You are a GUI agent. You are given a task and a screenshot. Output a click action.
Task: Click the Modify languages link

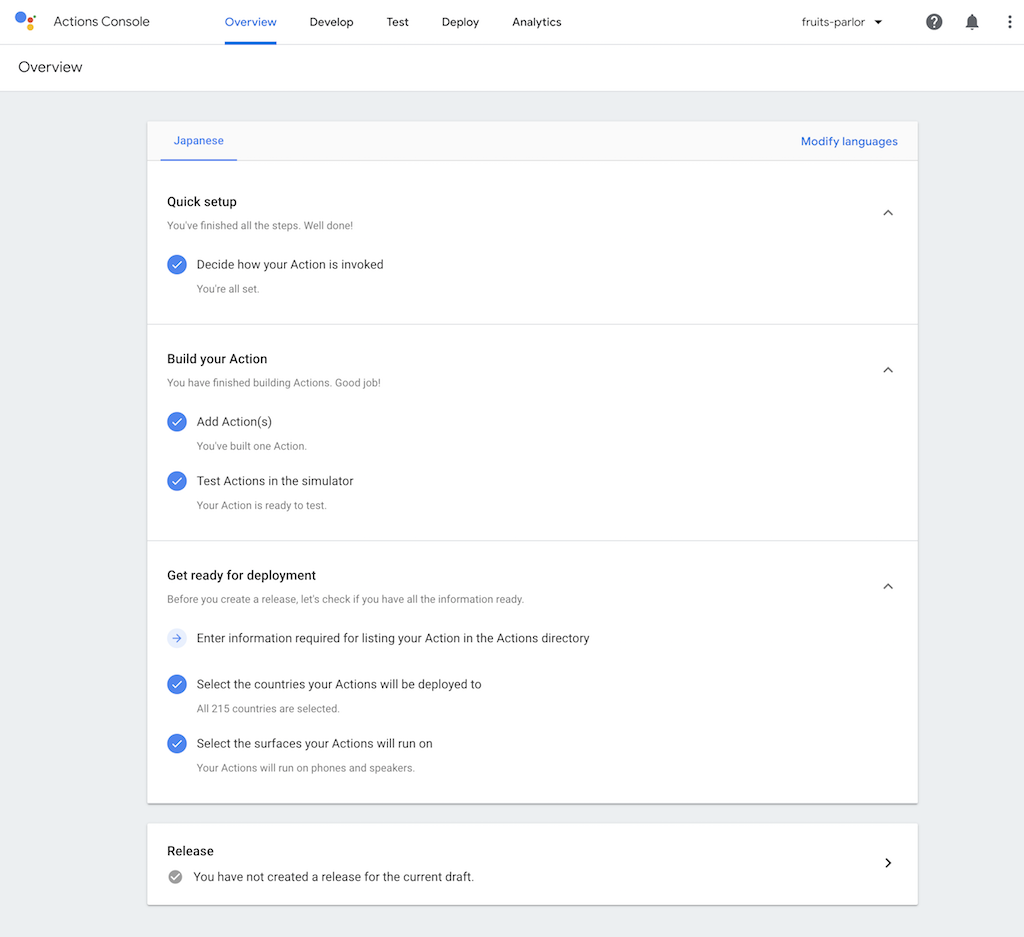coord(849,142)
